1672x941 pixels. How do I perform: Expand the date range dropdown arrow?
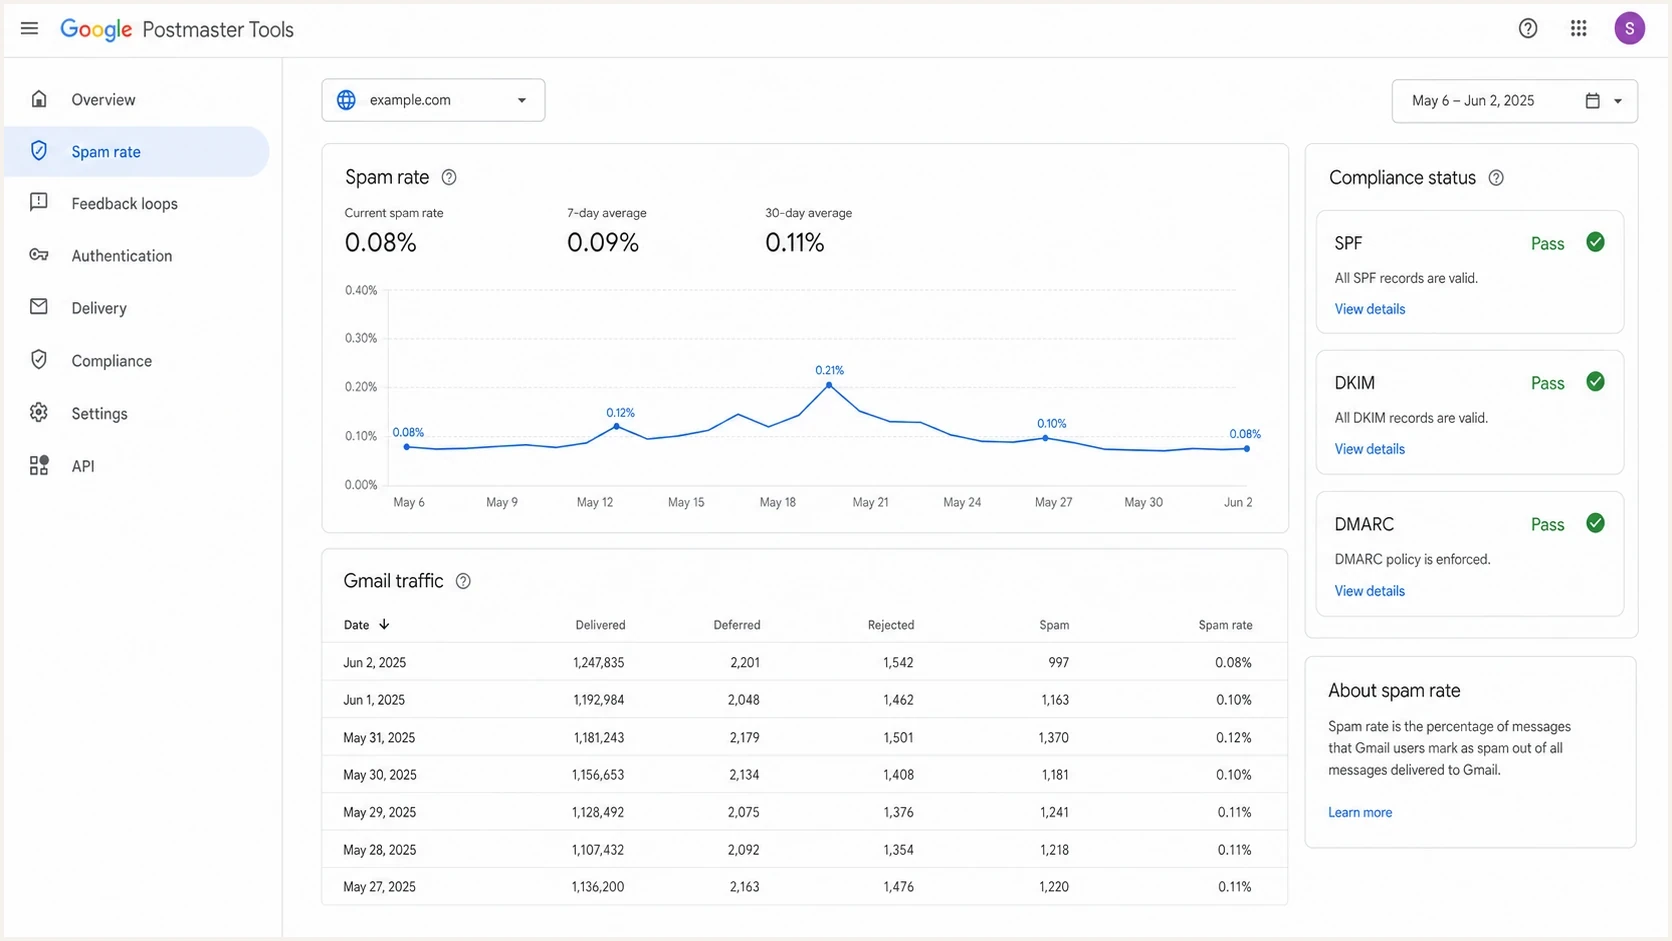pyautogui.click(x=1617, y=101)
